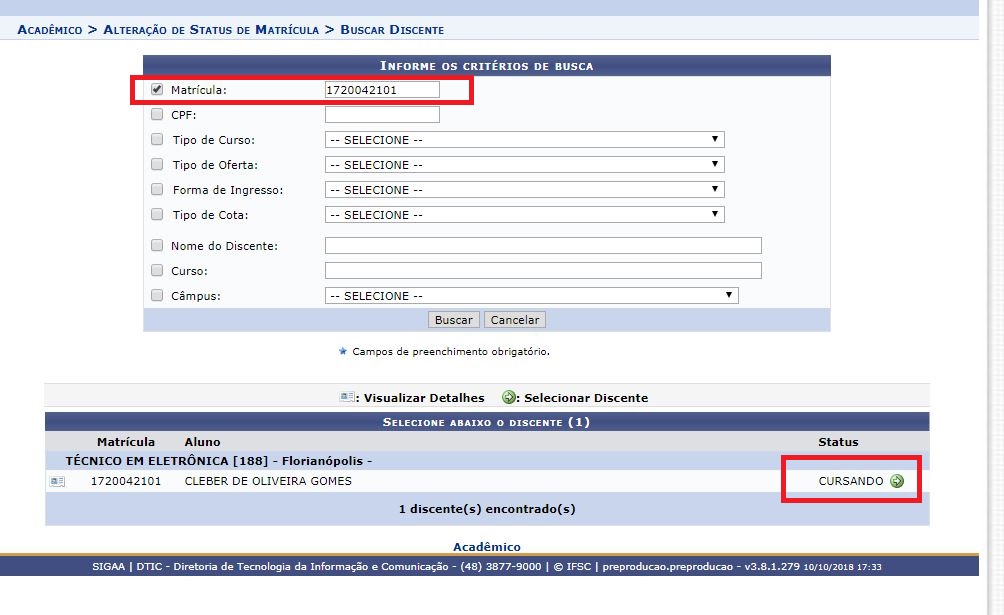Click into the Matrícula input field
Screen dimensions: 1004x615
[382, 90]
